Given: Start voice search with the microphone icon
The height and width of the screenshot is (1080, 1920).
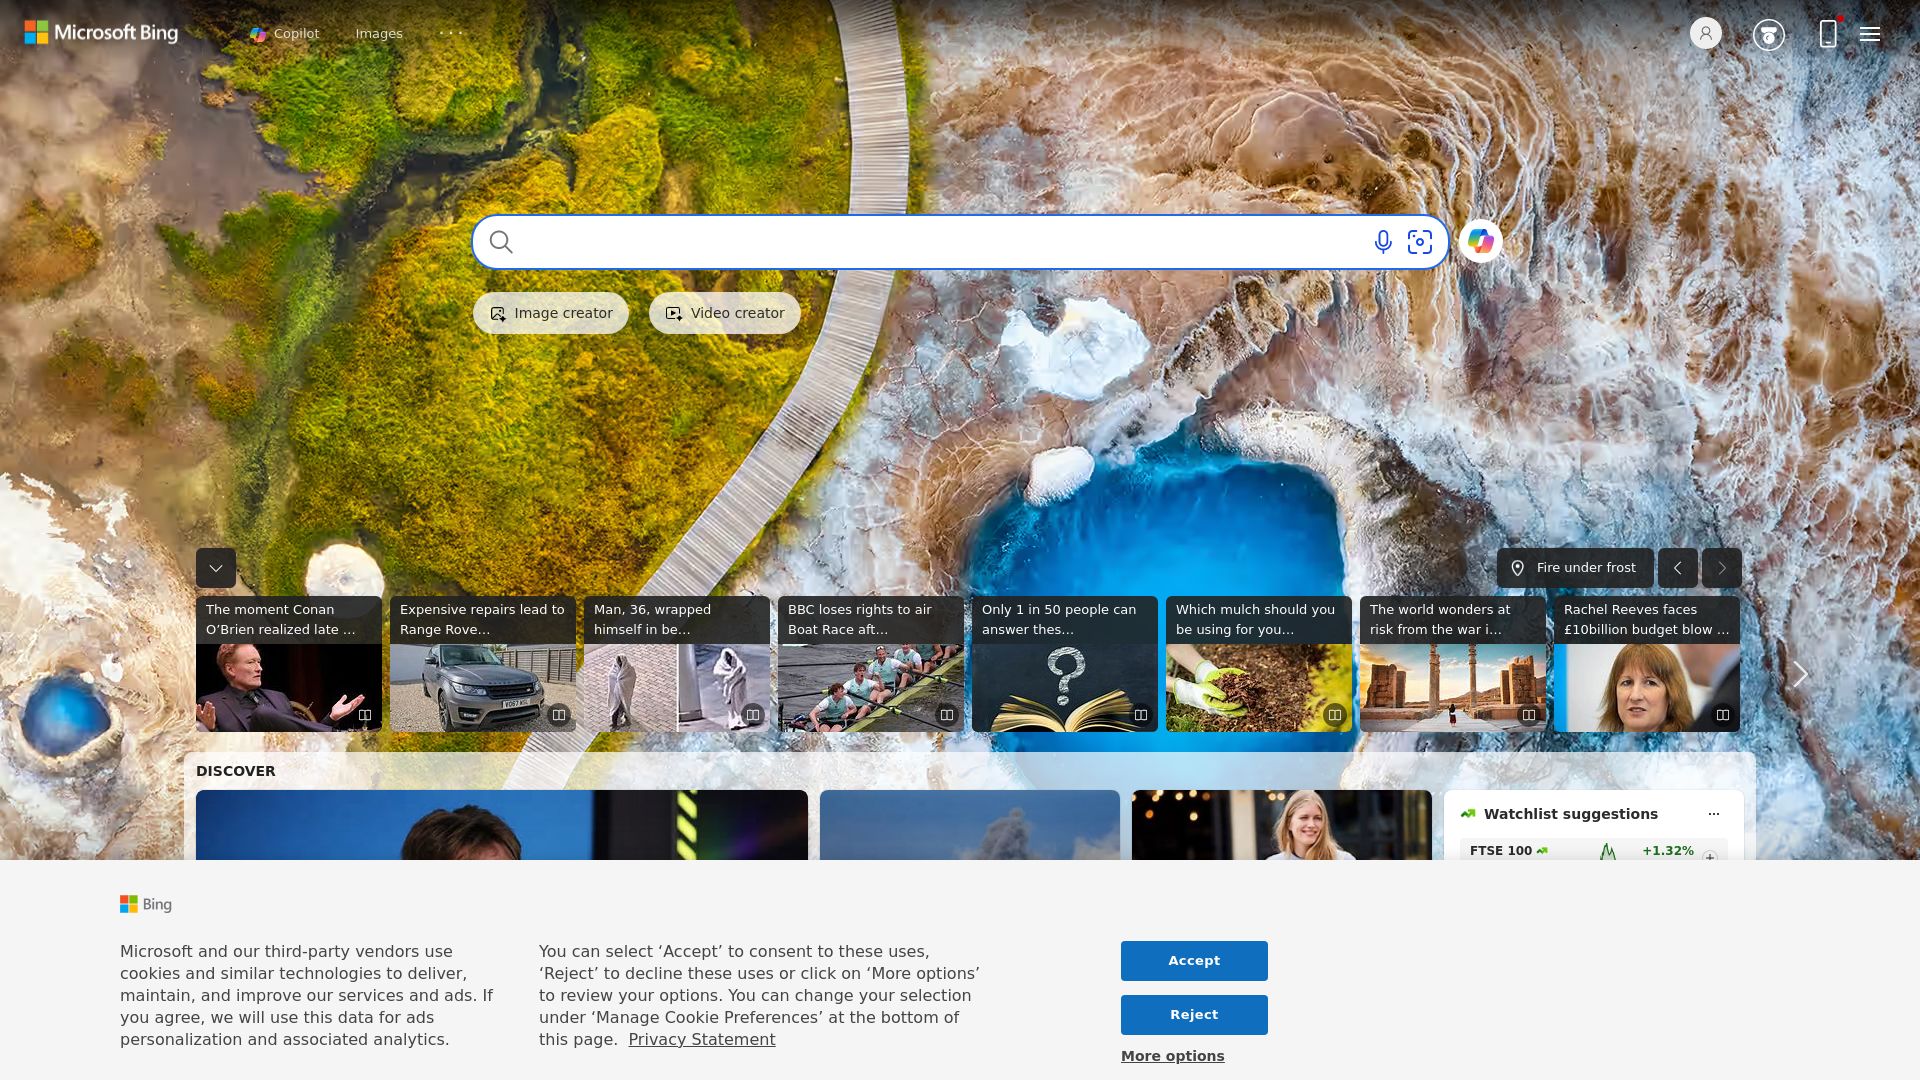Looking at the screenshot, I should pyautogui.click(x=1382, y=241).
